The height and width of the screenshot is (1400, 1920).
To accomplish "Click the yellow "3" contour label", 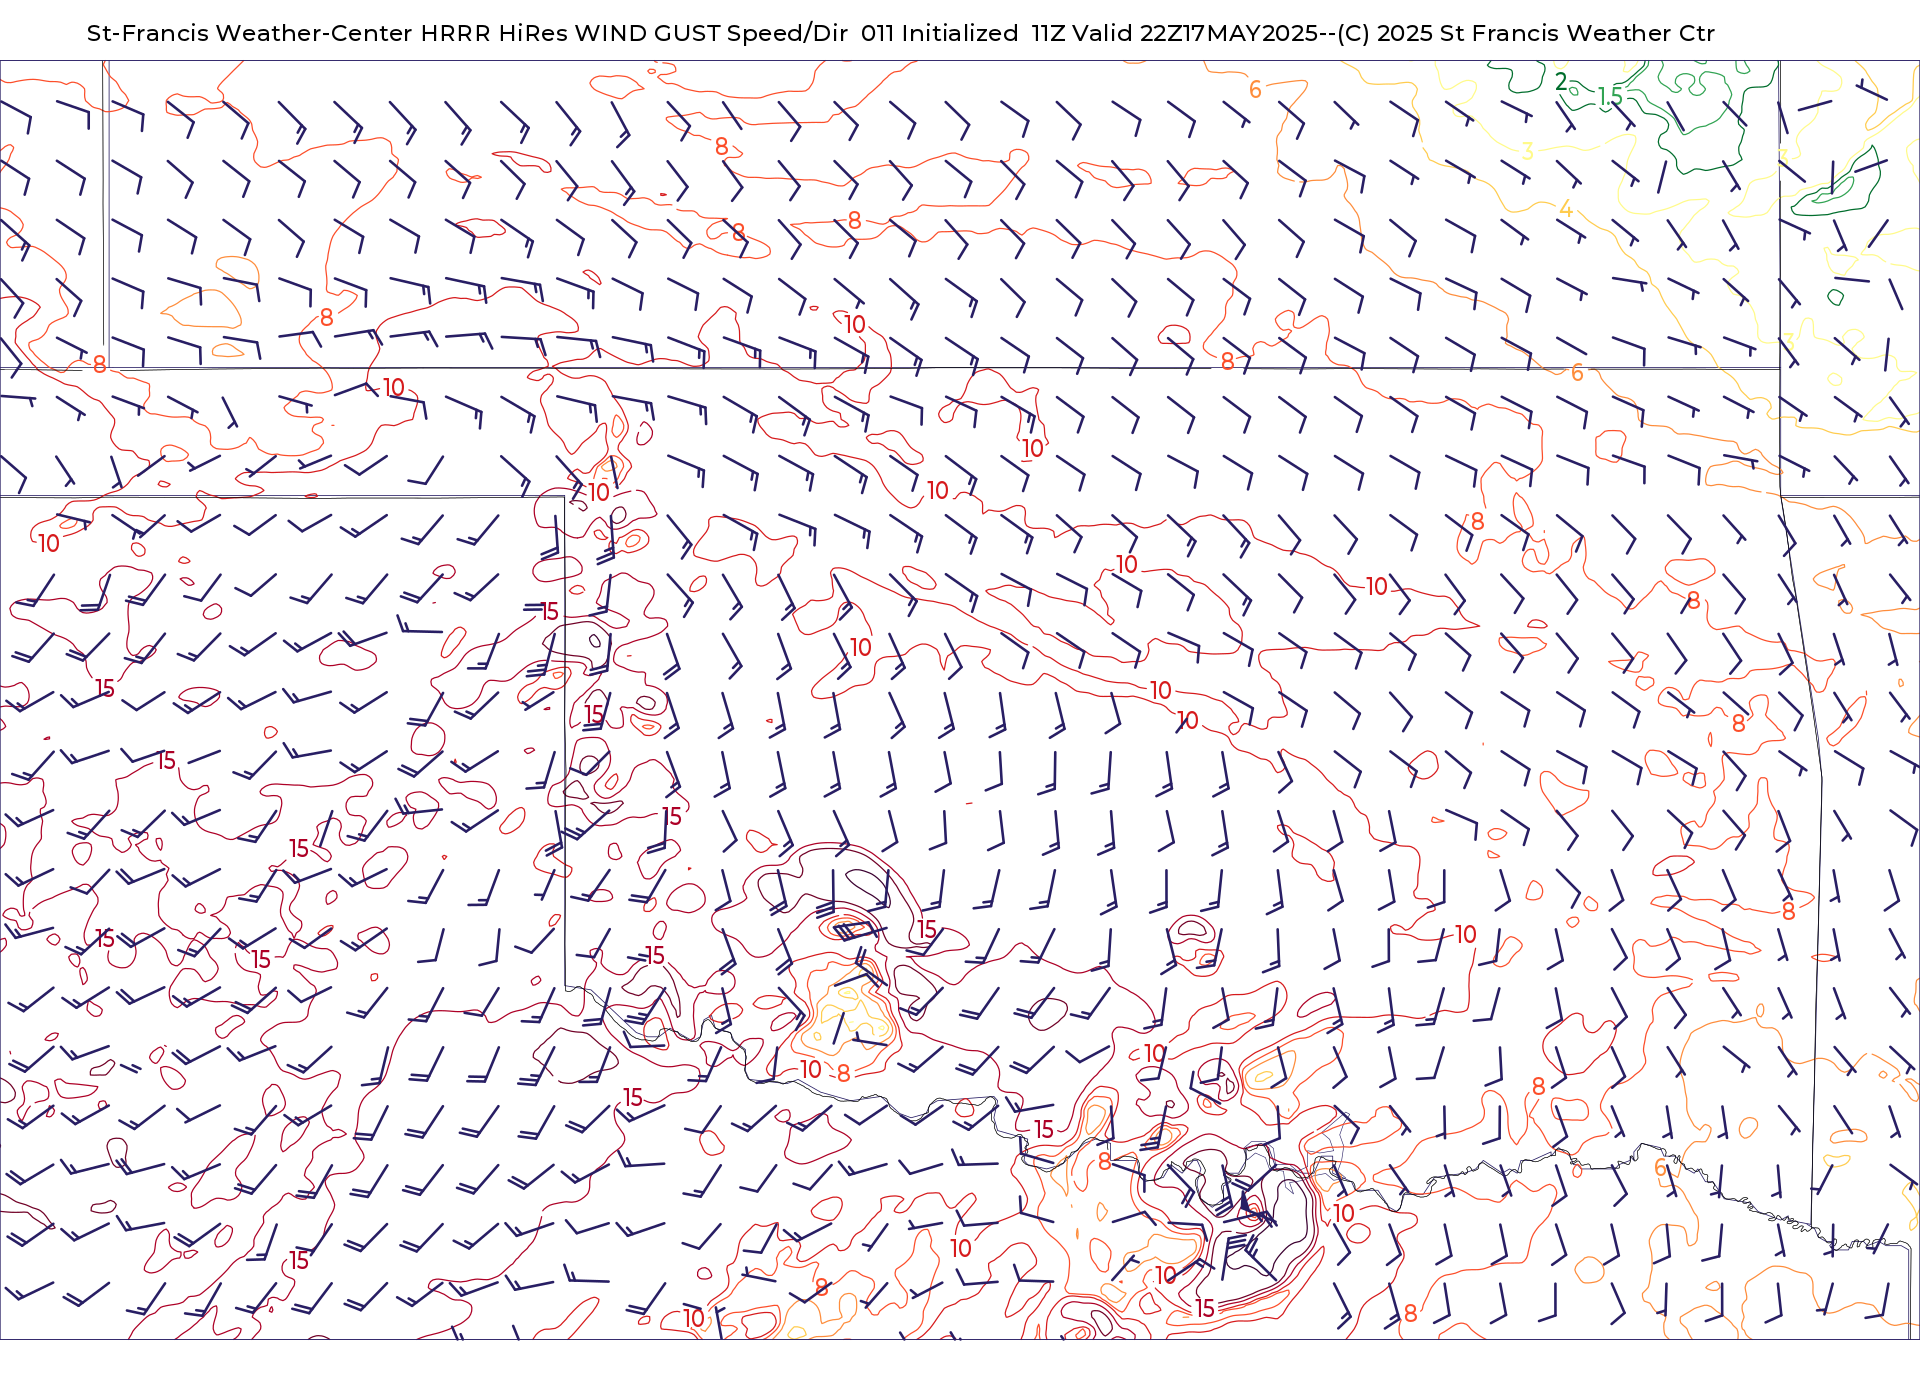I will coord(1528,151).
